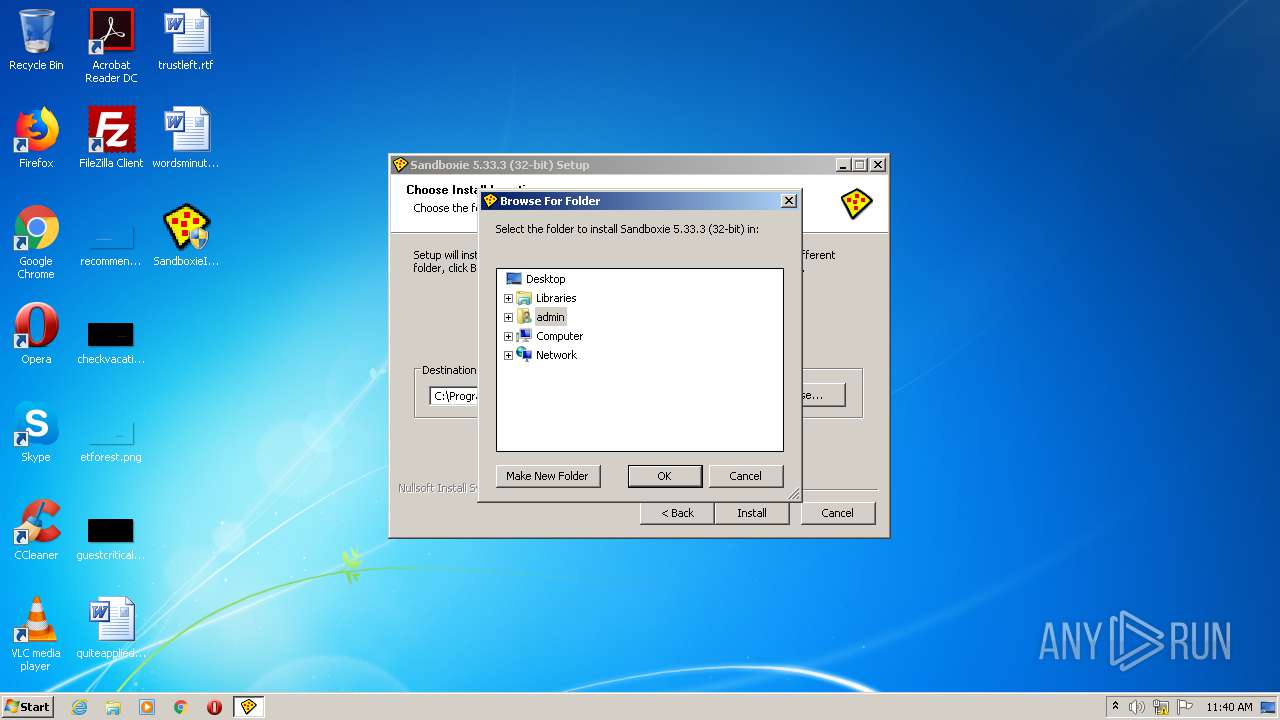The width and height of the screenshot is (1280, 720).
Task: Open the Action Center flag icon
Action: coord(1185,707)
